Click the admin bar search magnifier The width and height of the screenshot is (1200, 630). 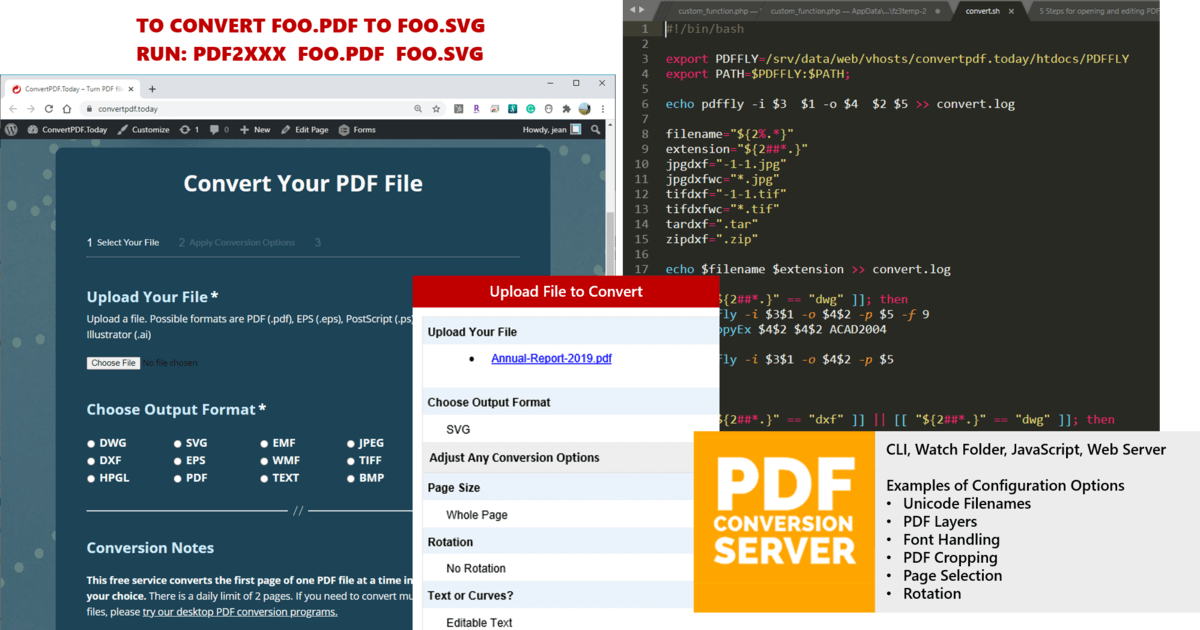[x=594, y=130]
